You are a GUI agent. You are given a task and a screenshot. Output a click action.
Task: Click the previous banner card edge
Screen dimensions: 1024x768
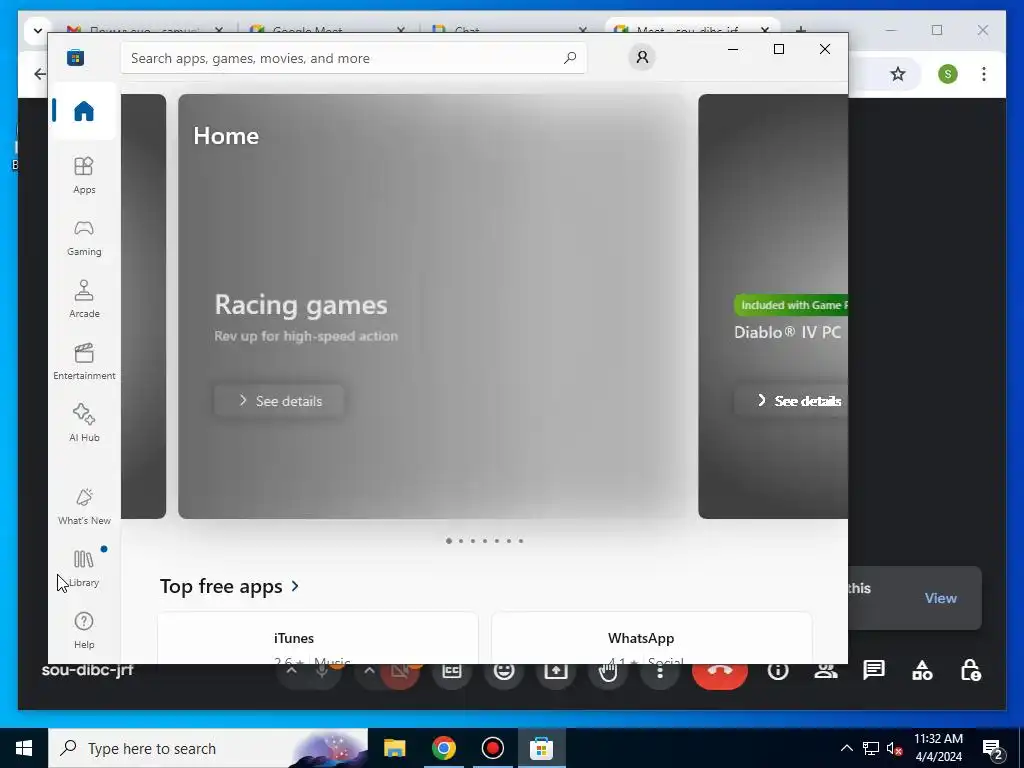(144, 306)
